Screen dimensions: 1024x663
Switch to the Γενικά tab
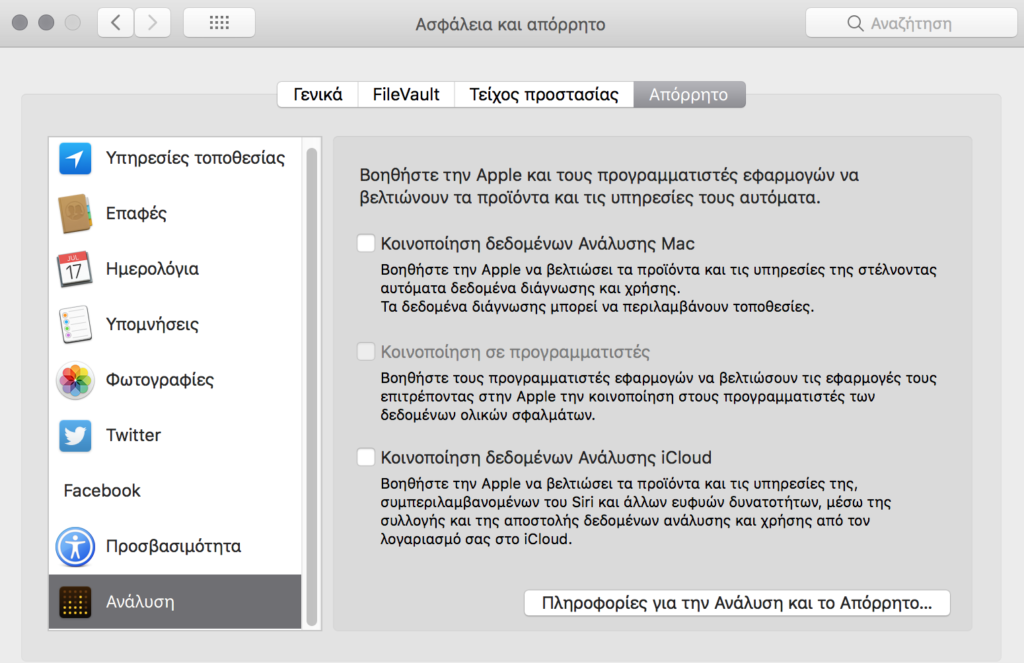click(x=318, y=95)
